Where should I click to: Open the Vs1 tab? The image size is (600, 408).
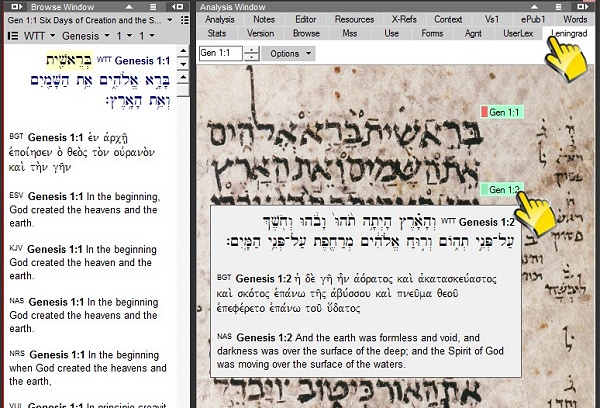492,20
